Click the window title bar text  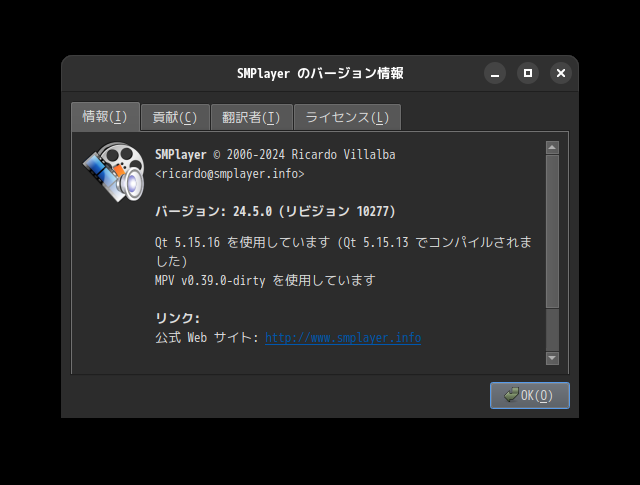click(x=320, y=73)
